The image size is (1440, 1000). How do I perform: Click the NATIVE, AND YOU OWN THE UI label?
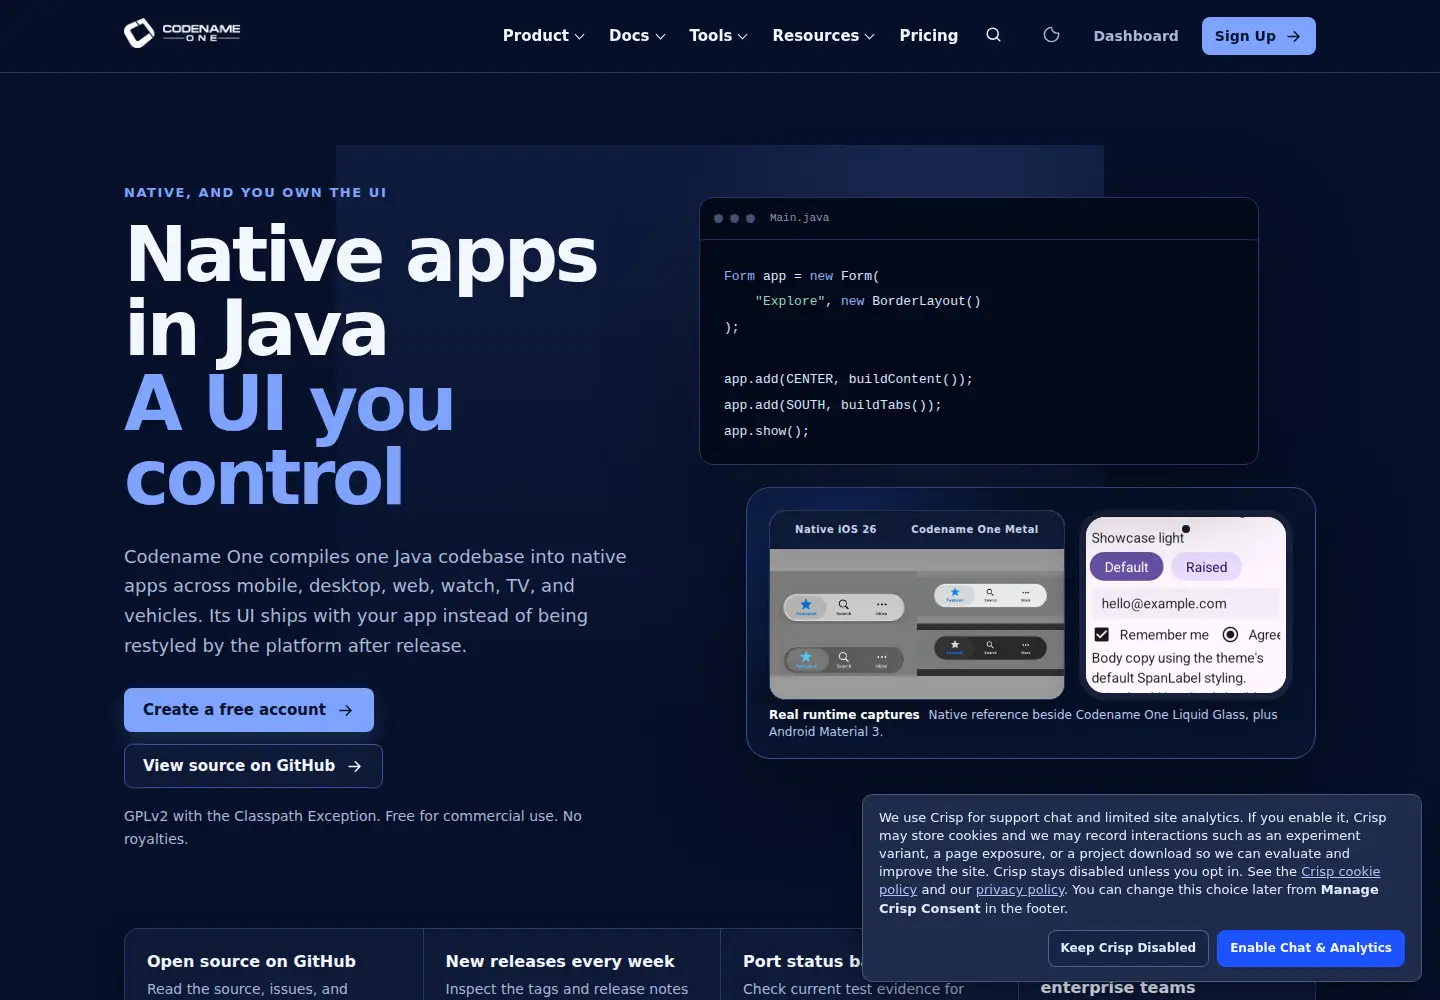click(255, 192)
